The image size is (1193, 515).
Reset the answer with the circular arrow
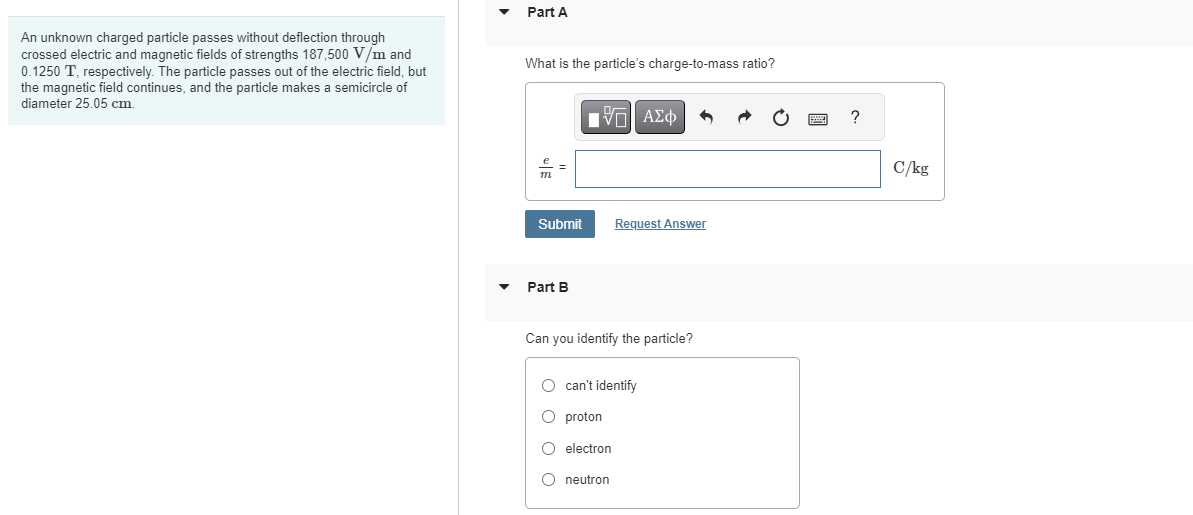(780, 119)
